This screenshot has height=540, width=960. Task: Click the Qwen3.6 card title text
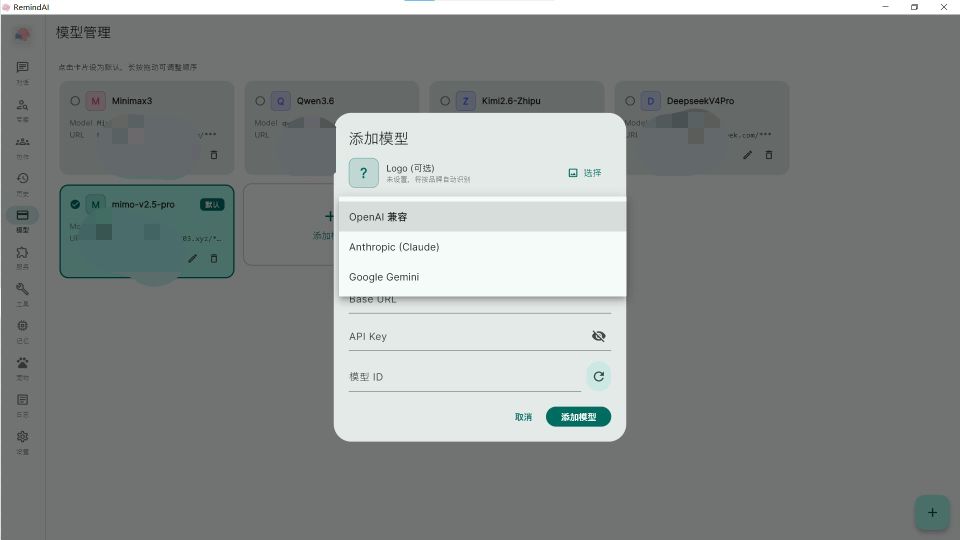[x=315, y=101]
